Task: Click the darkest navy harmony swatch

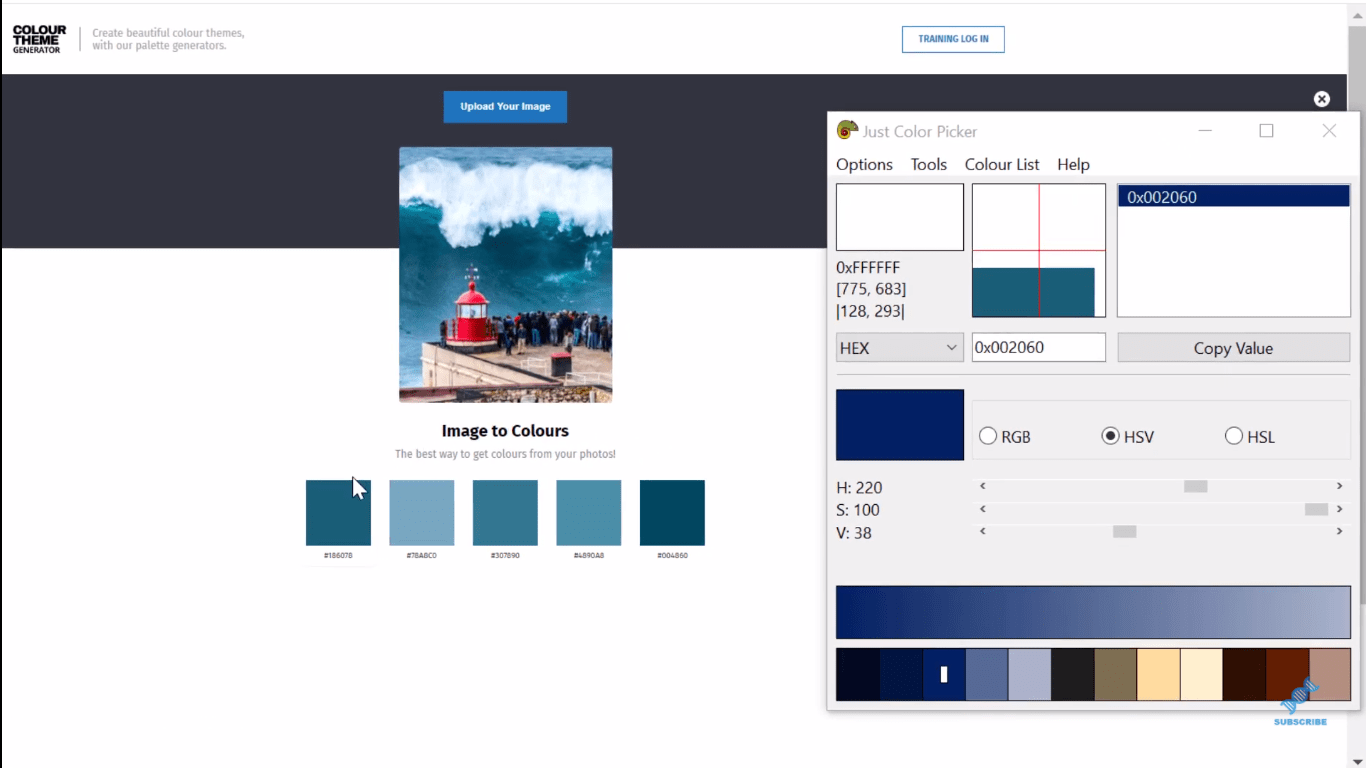Action: (x=858, y=674)
